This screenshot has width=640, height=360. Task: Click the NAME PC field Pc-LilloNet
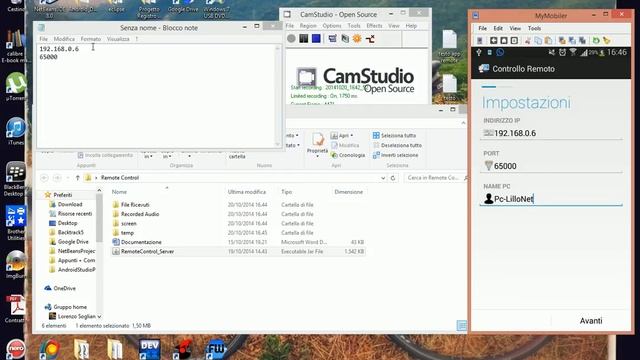tap(551, 199)
